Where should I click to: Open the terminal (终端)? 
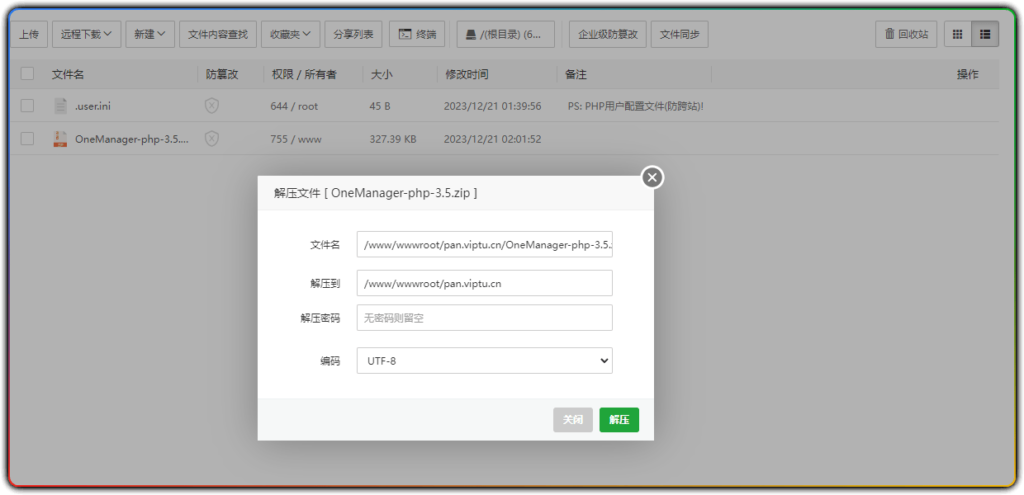[417, 34]
